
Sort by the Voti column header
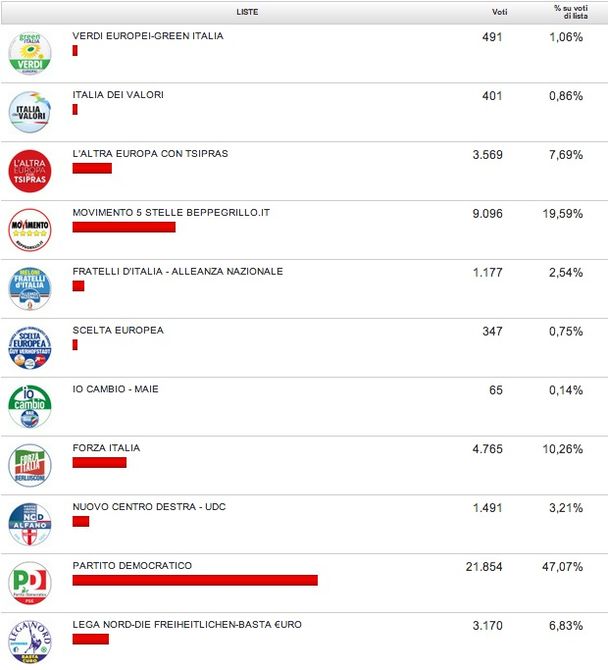[499, 12]
